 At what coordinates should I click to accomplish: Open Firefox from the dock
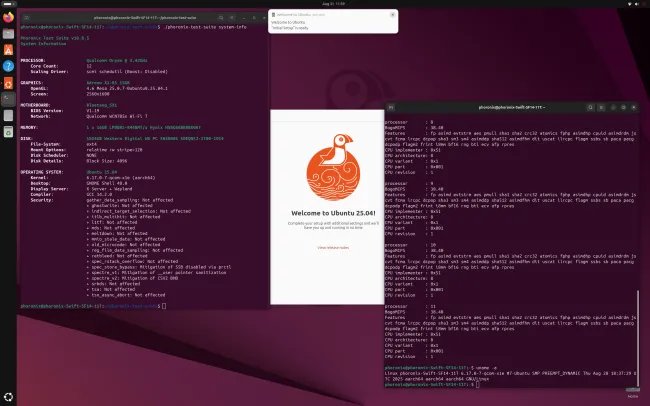(8, 16)
